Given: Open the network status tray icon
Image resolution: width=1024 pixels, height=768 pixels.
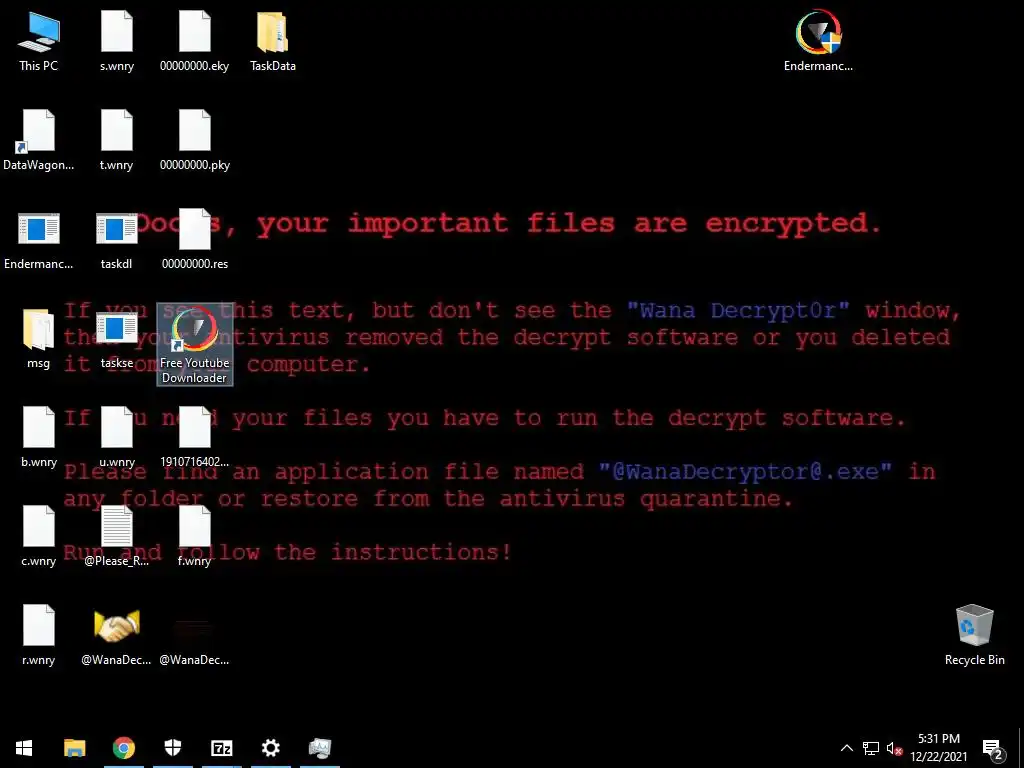Looking at the screenshot, I should pyautogui.click(x=871, y=748).
